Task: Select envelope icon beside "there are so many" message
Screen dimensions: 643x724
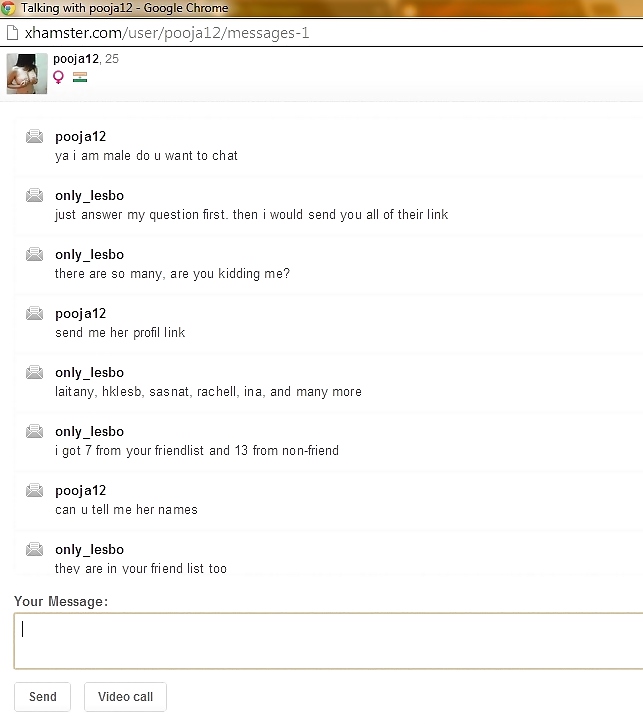Action: pyautogui.click(x=34, y=254)
